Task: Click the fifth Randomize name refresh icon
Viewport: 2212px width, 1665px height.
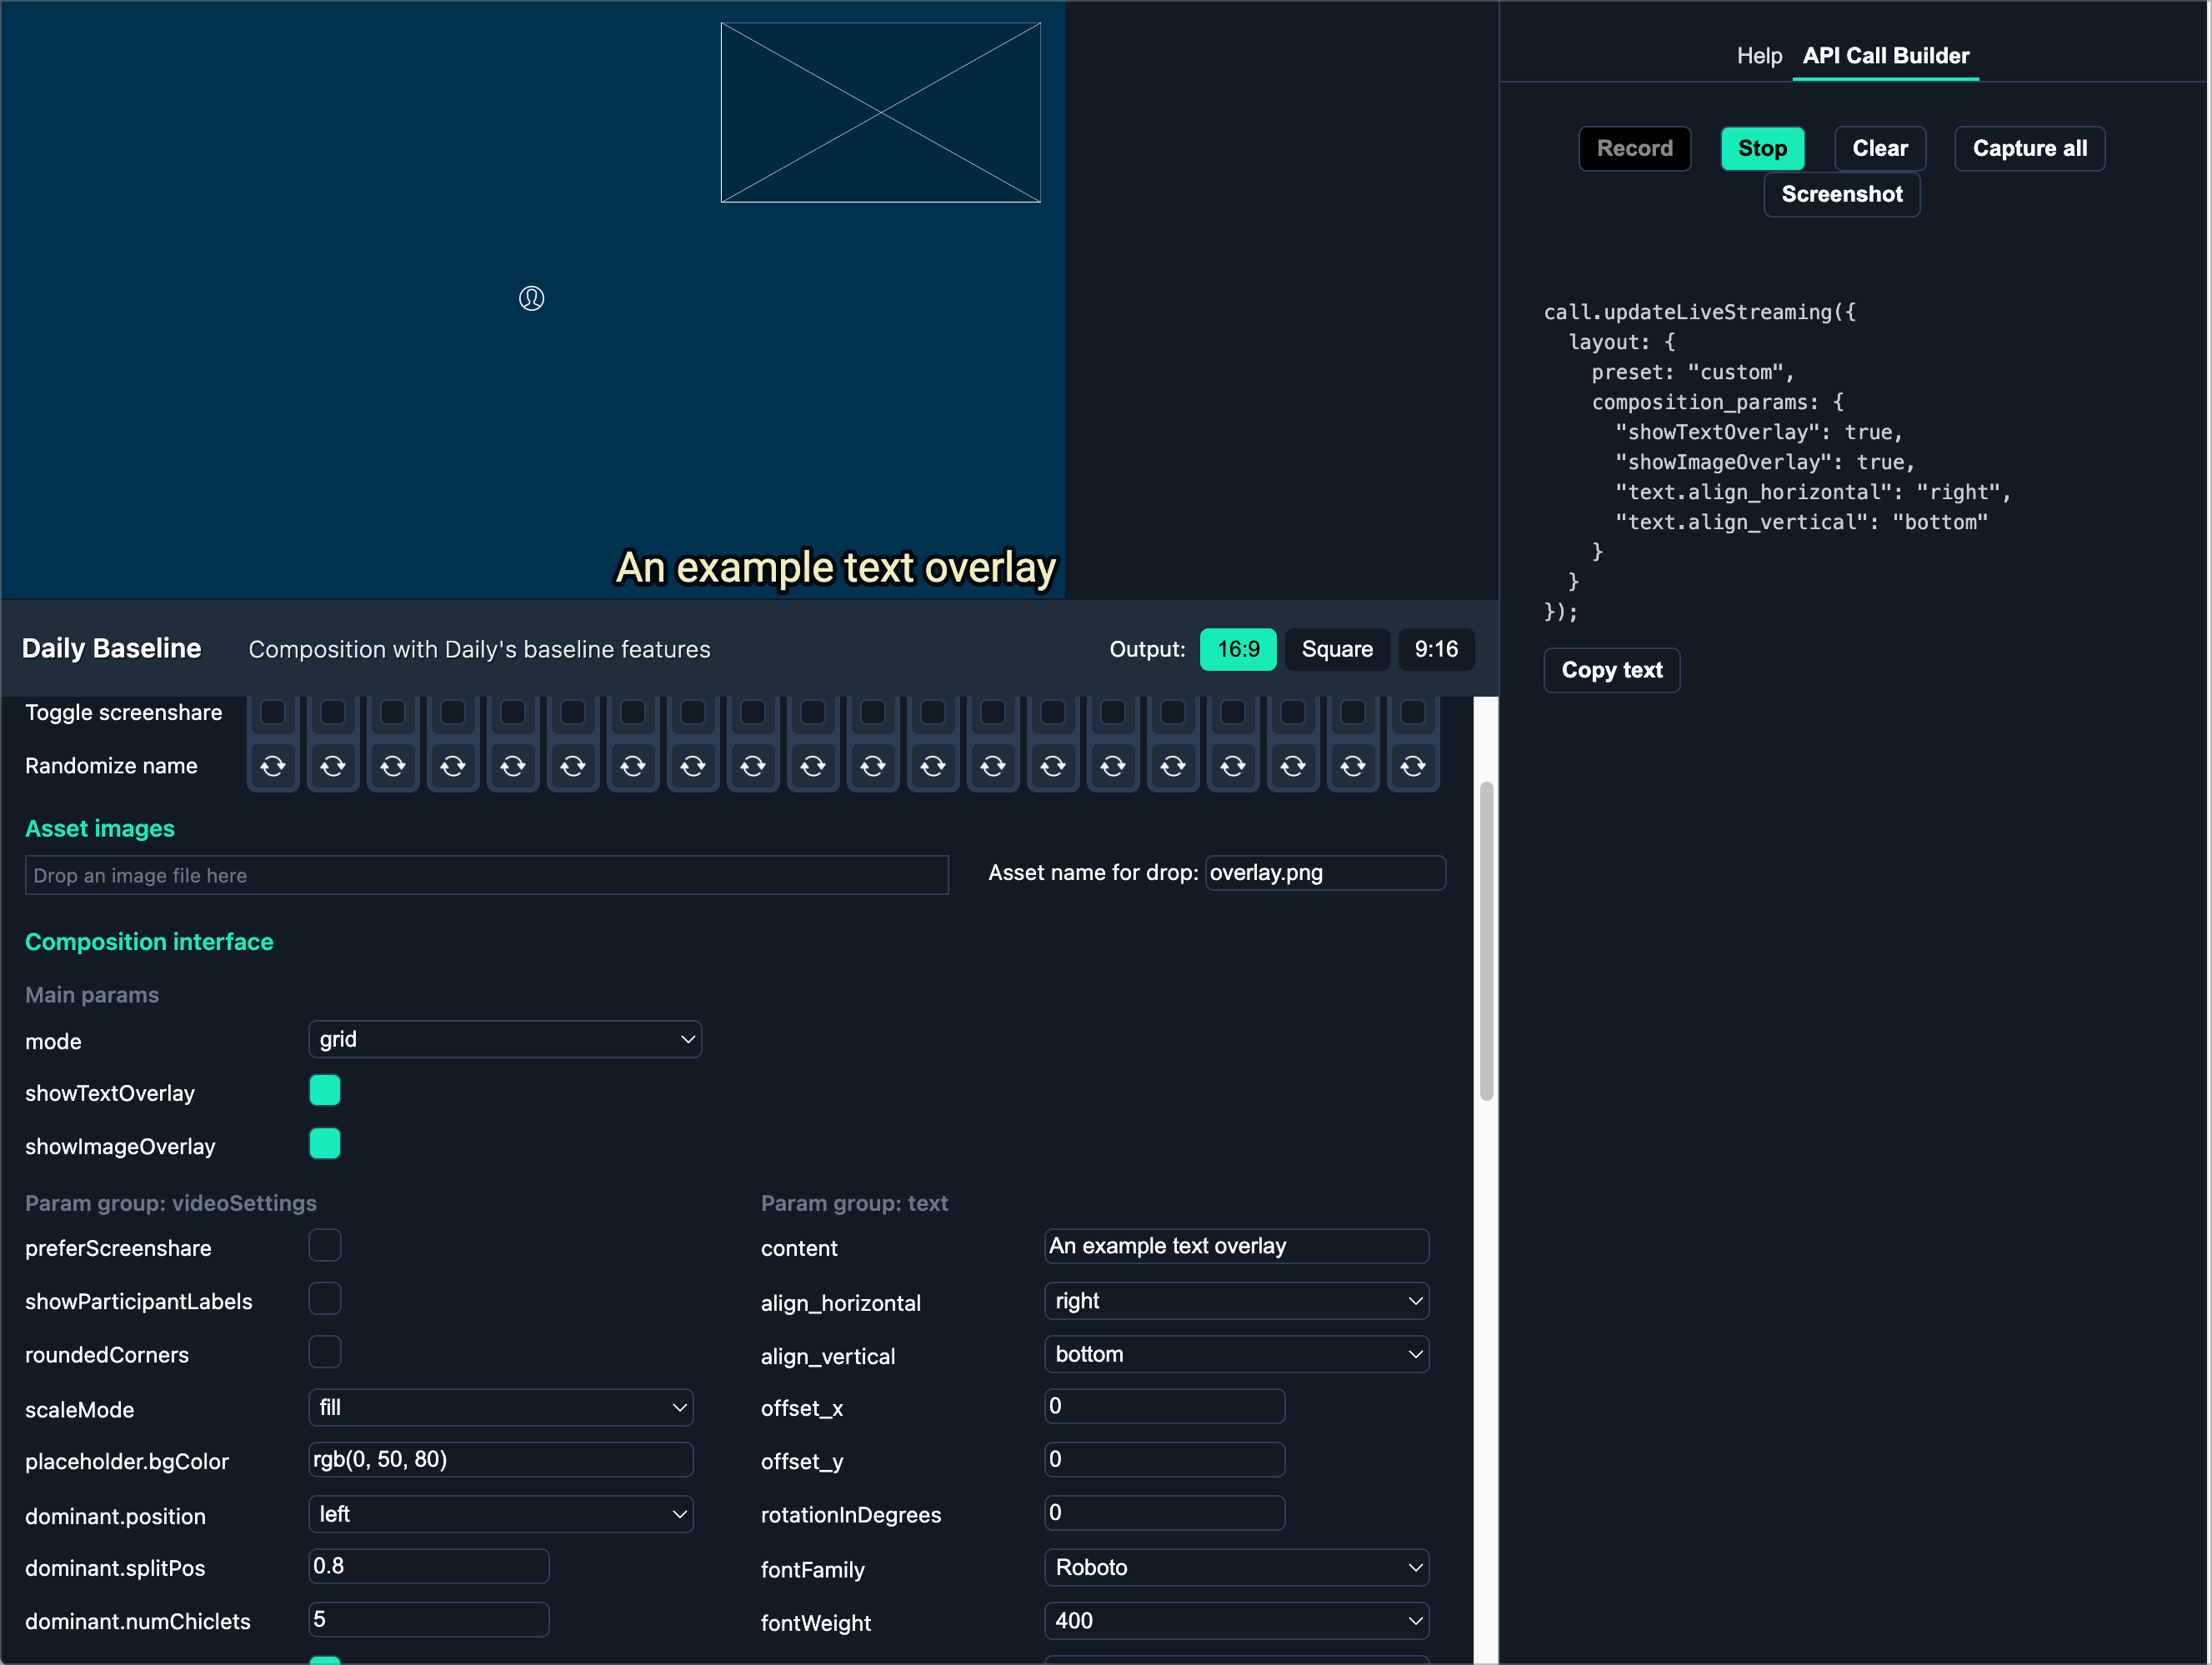Action: click(x=513, y=766)
